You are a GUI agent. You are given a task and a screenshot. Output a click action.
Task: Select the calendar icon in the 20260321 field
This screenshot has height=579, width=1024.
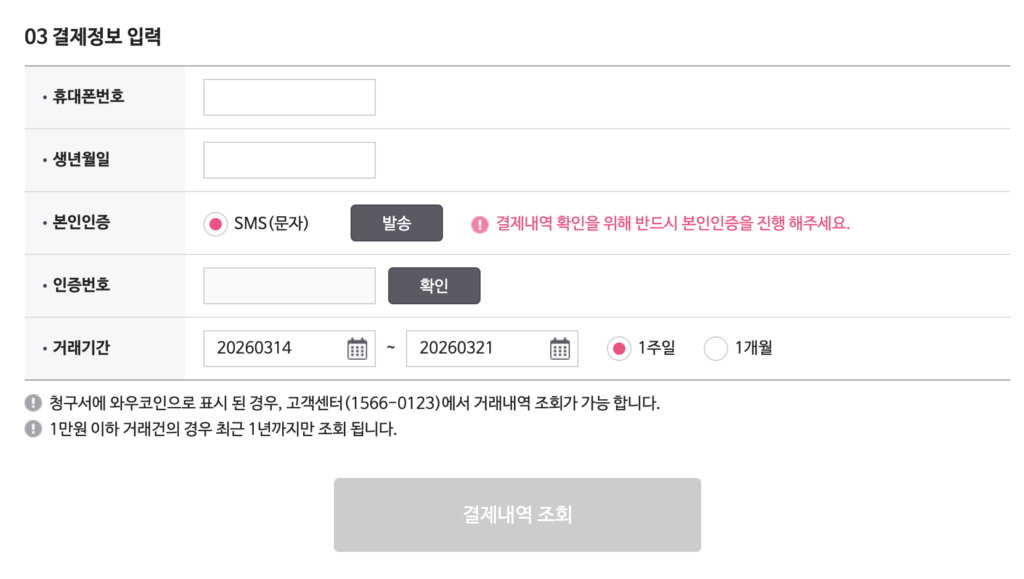561,348
